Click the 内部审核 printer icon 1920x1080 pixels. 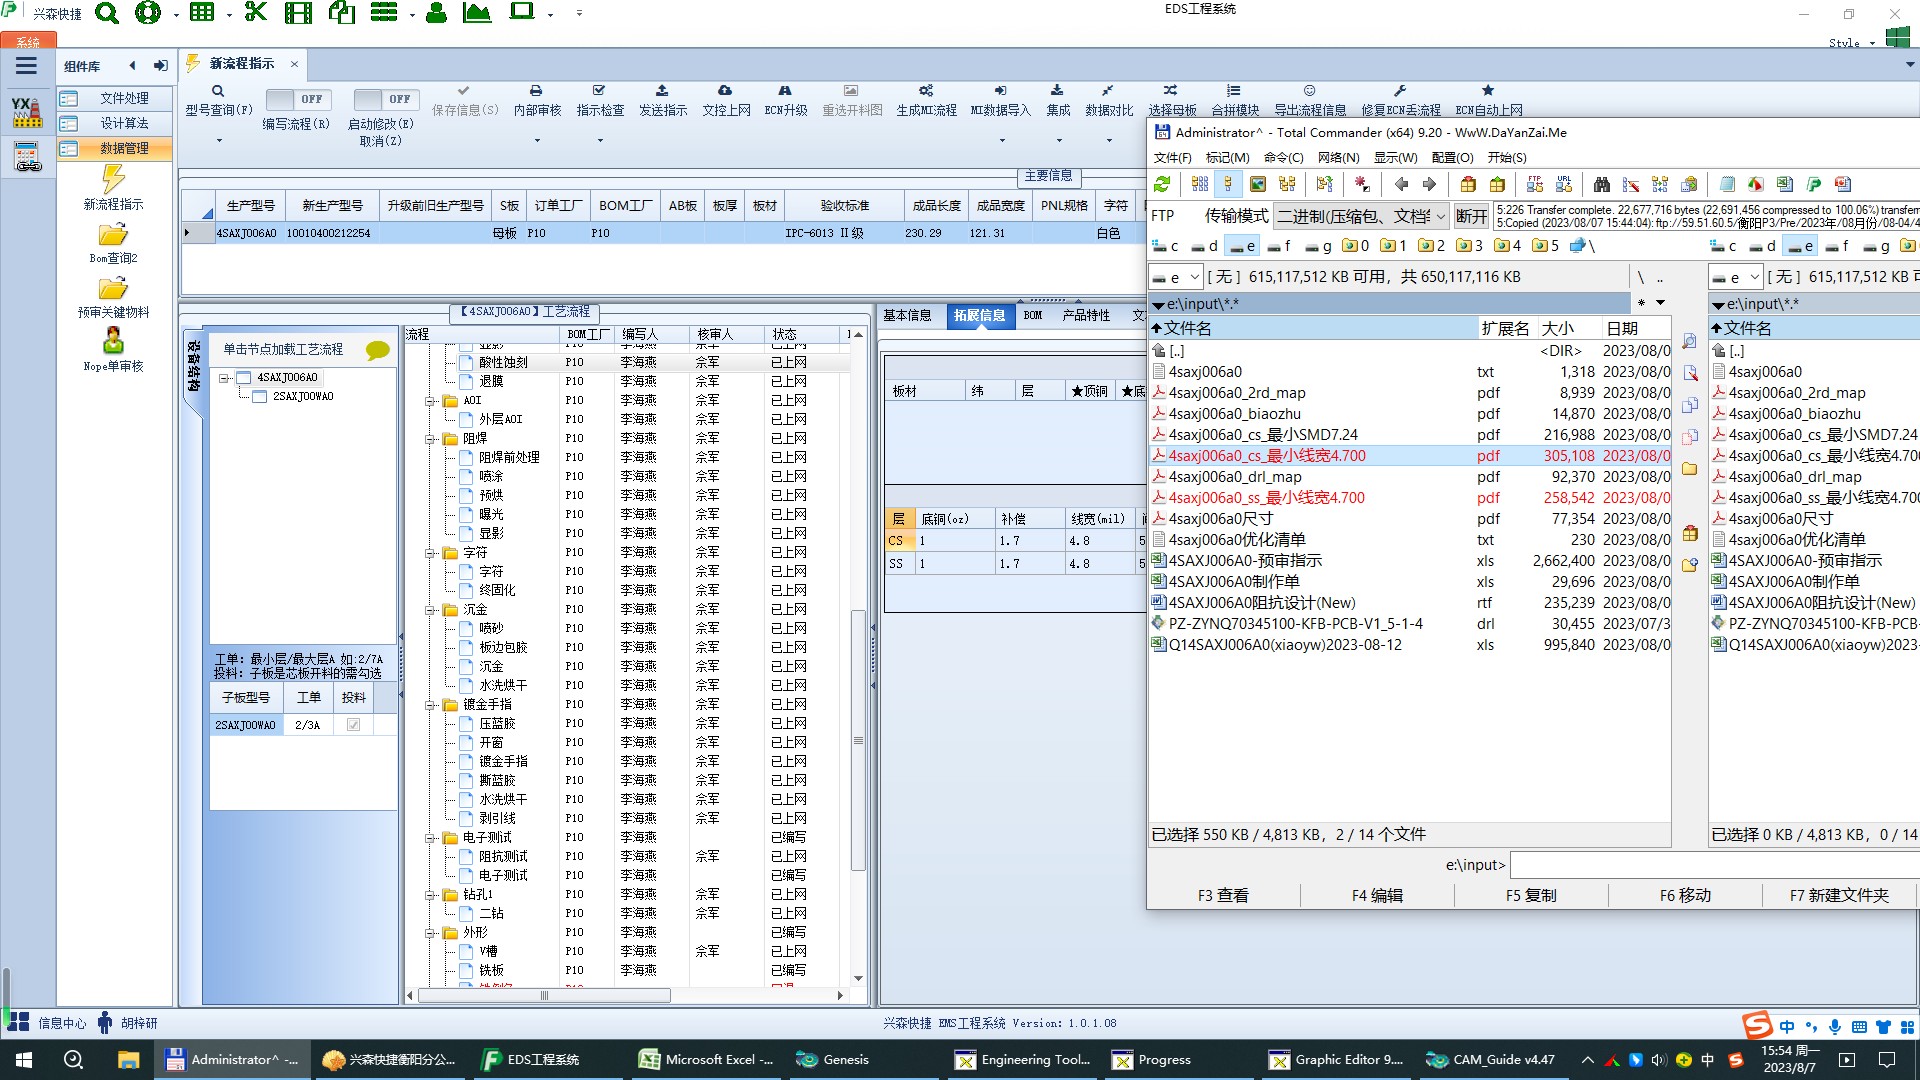point(536,91)
